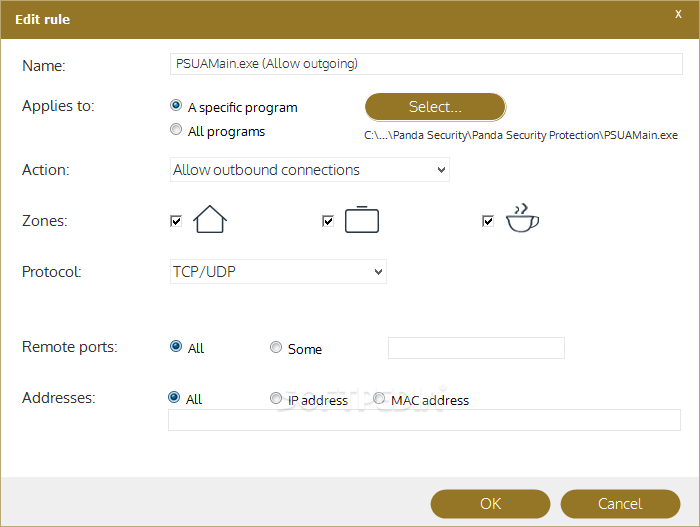The height and width of the screenshot is (527, 700).
Task: Click the Addresses entry field
Action: pyautogui.click(x=424, y=420)
